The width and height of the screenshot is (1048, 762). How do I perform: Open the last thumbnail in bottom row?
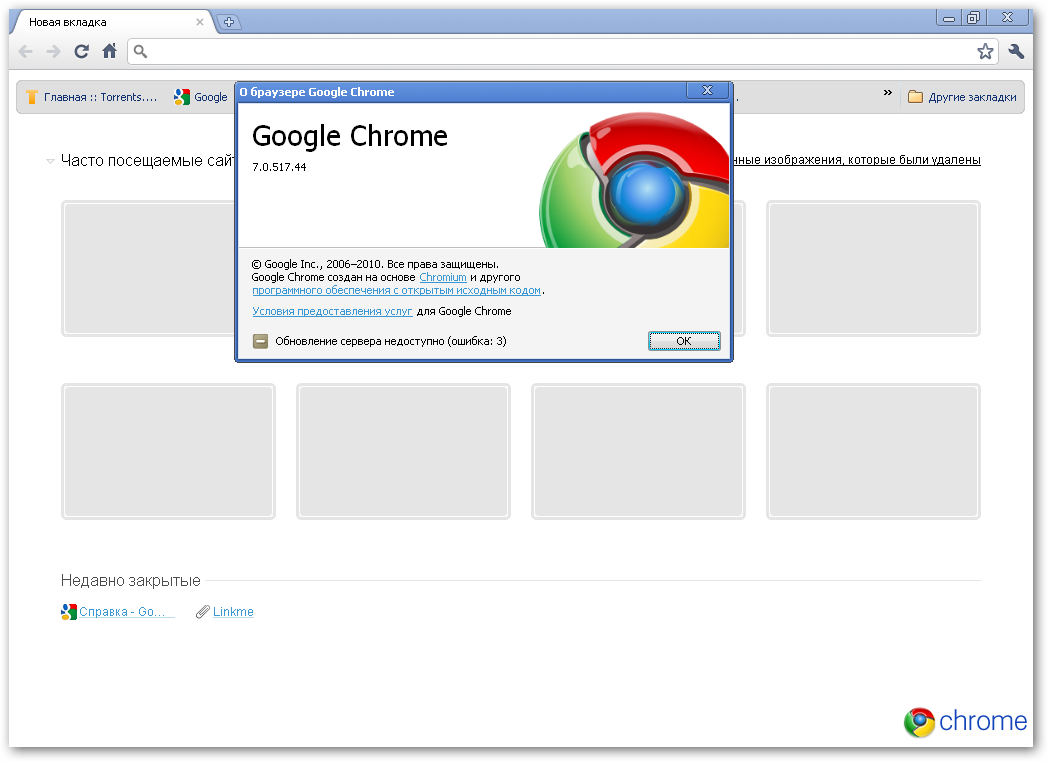pyautogui.click(x=873, y=451)
